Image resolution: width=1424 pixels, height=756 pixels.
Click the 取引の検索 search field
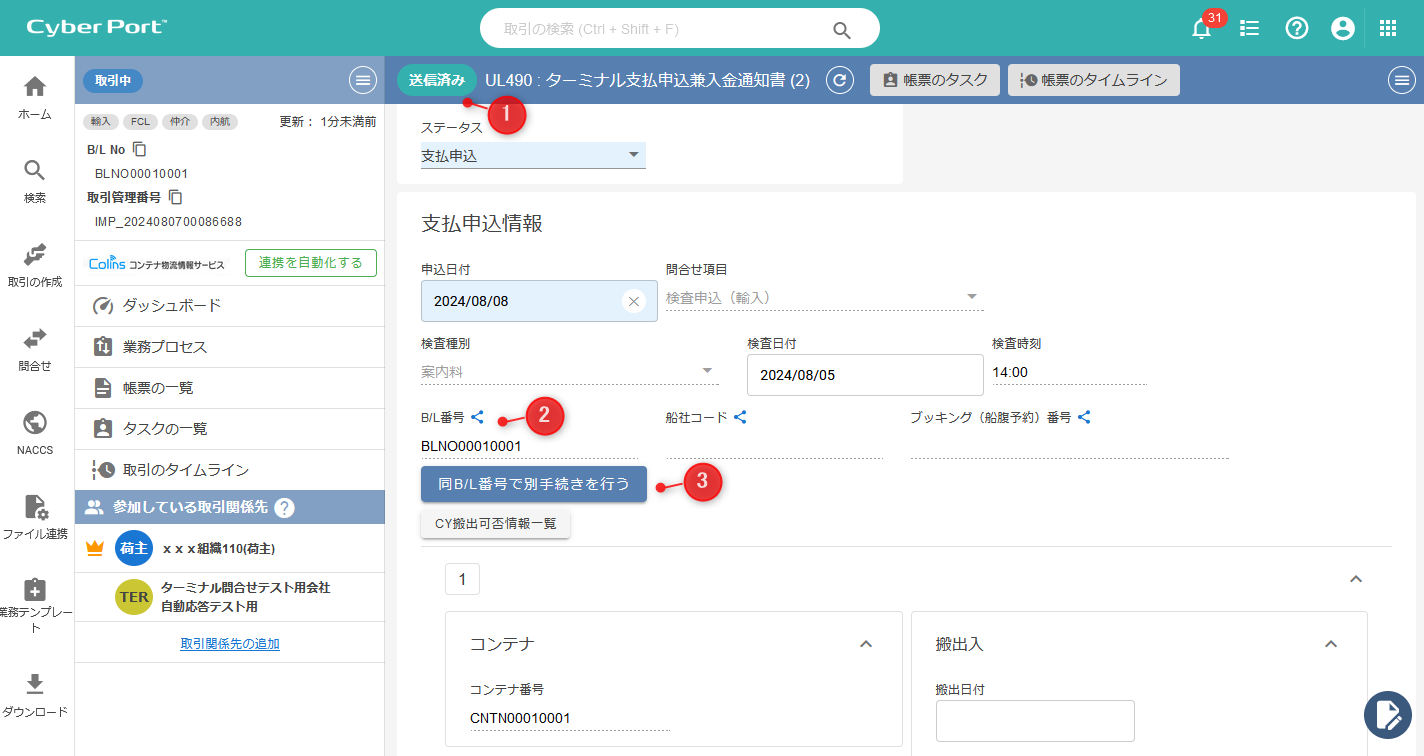pos(660,29)
